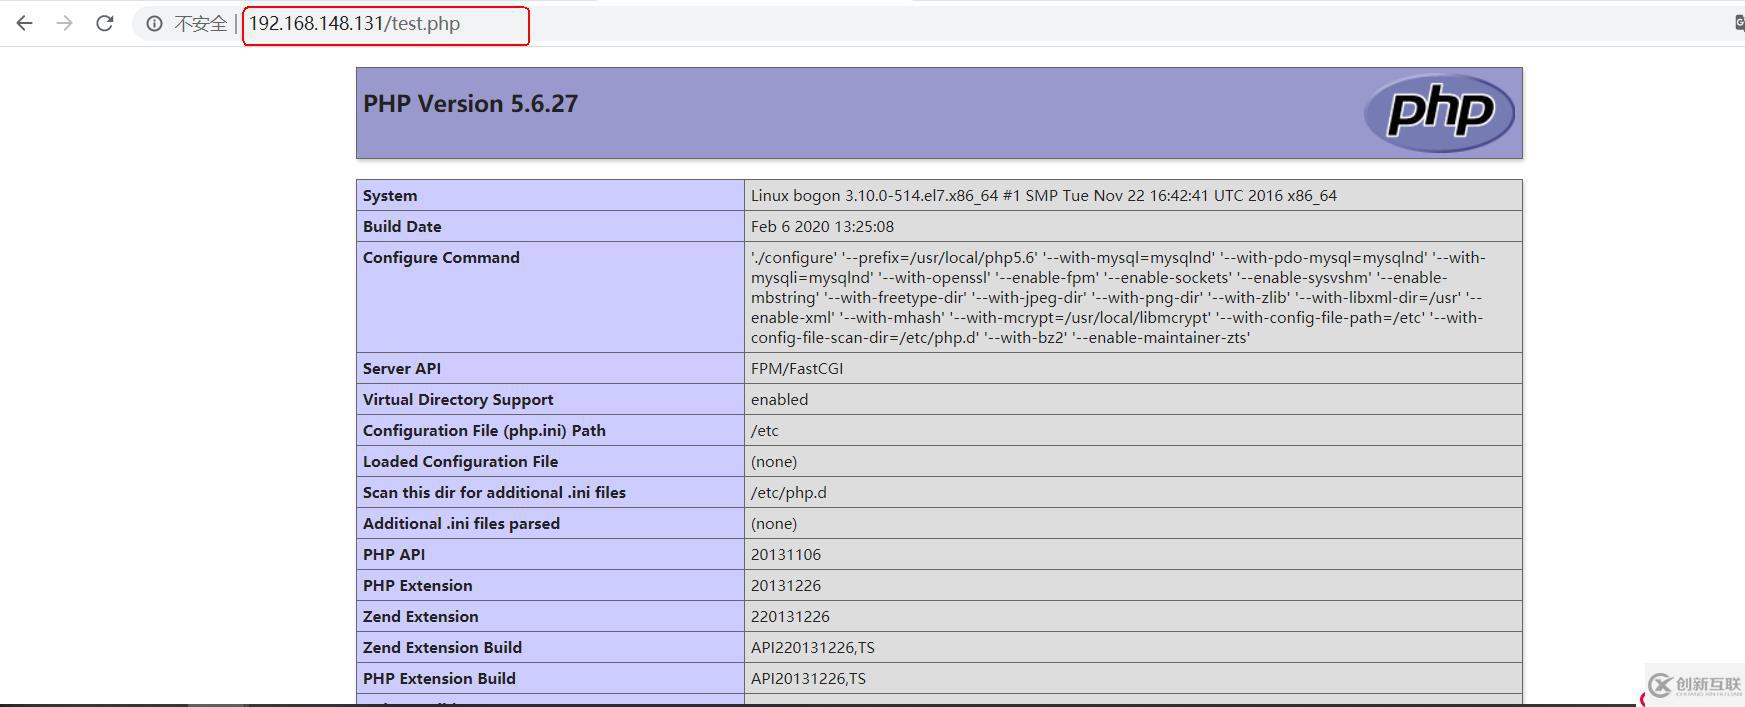Click the Loaded Configuration File label
This screenshot has width=1745, height=707.
(460, 462)
